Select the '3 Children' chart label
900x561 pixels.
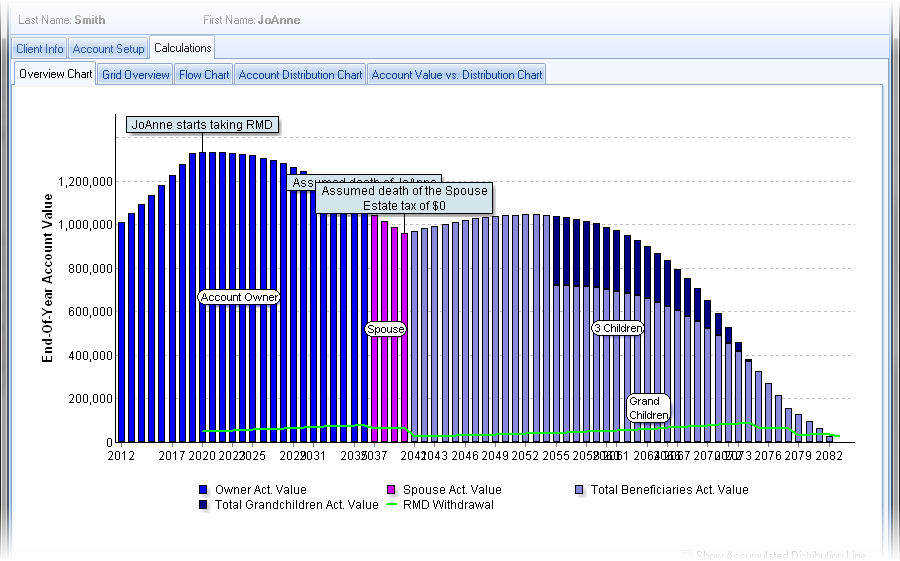(617, 328)
